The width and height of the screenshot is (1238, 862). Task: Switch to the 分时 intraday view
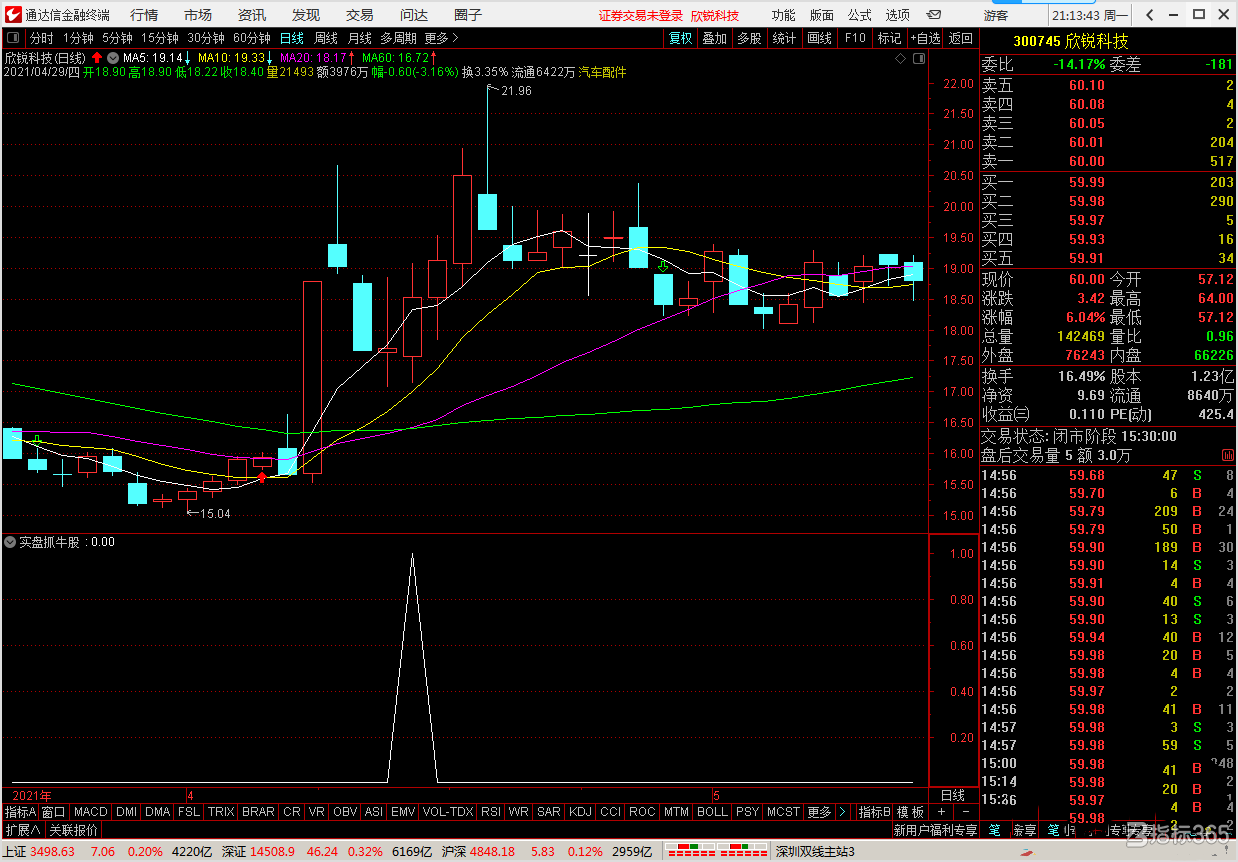tap(42, 38)
